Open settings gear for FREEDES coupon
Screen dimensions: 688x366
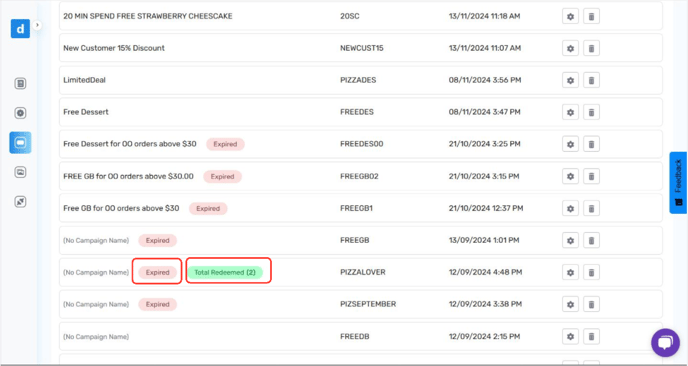570,112
